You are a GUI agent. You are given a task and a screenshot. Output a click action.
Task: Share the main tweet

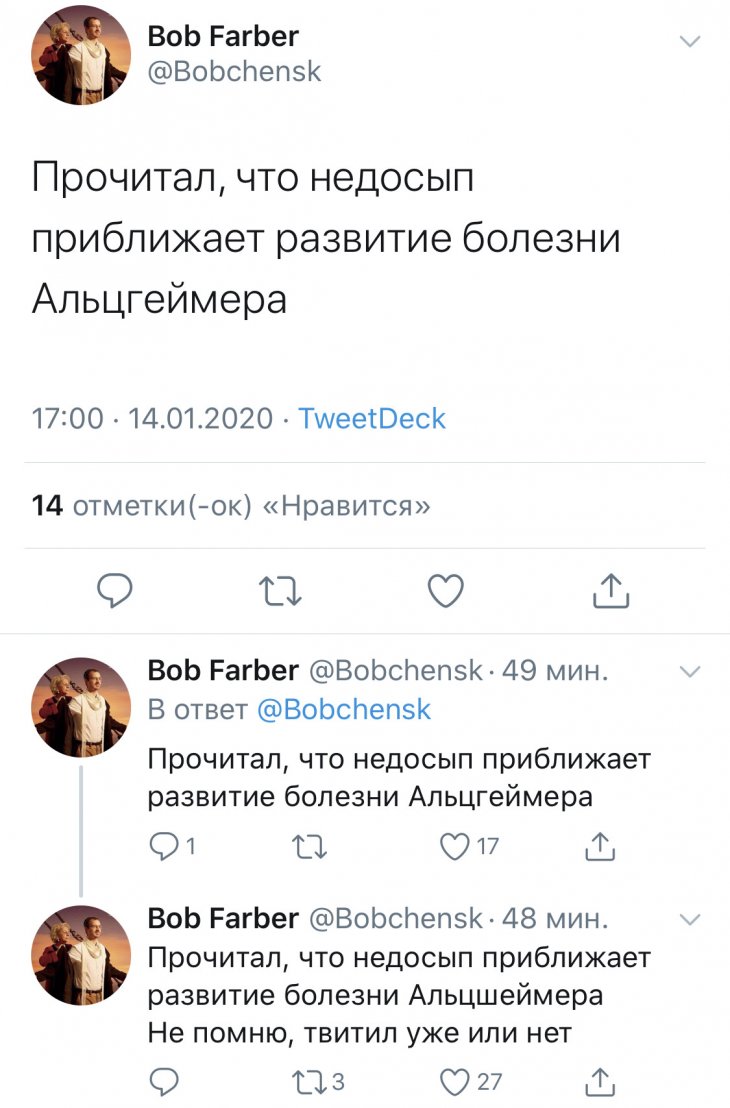610,592
